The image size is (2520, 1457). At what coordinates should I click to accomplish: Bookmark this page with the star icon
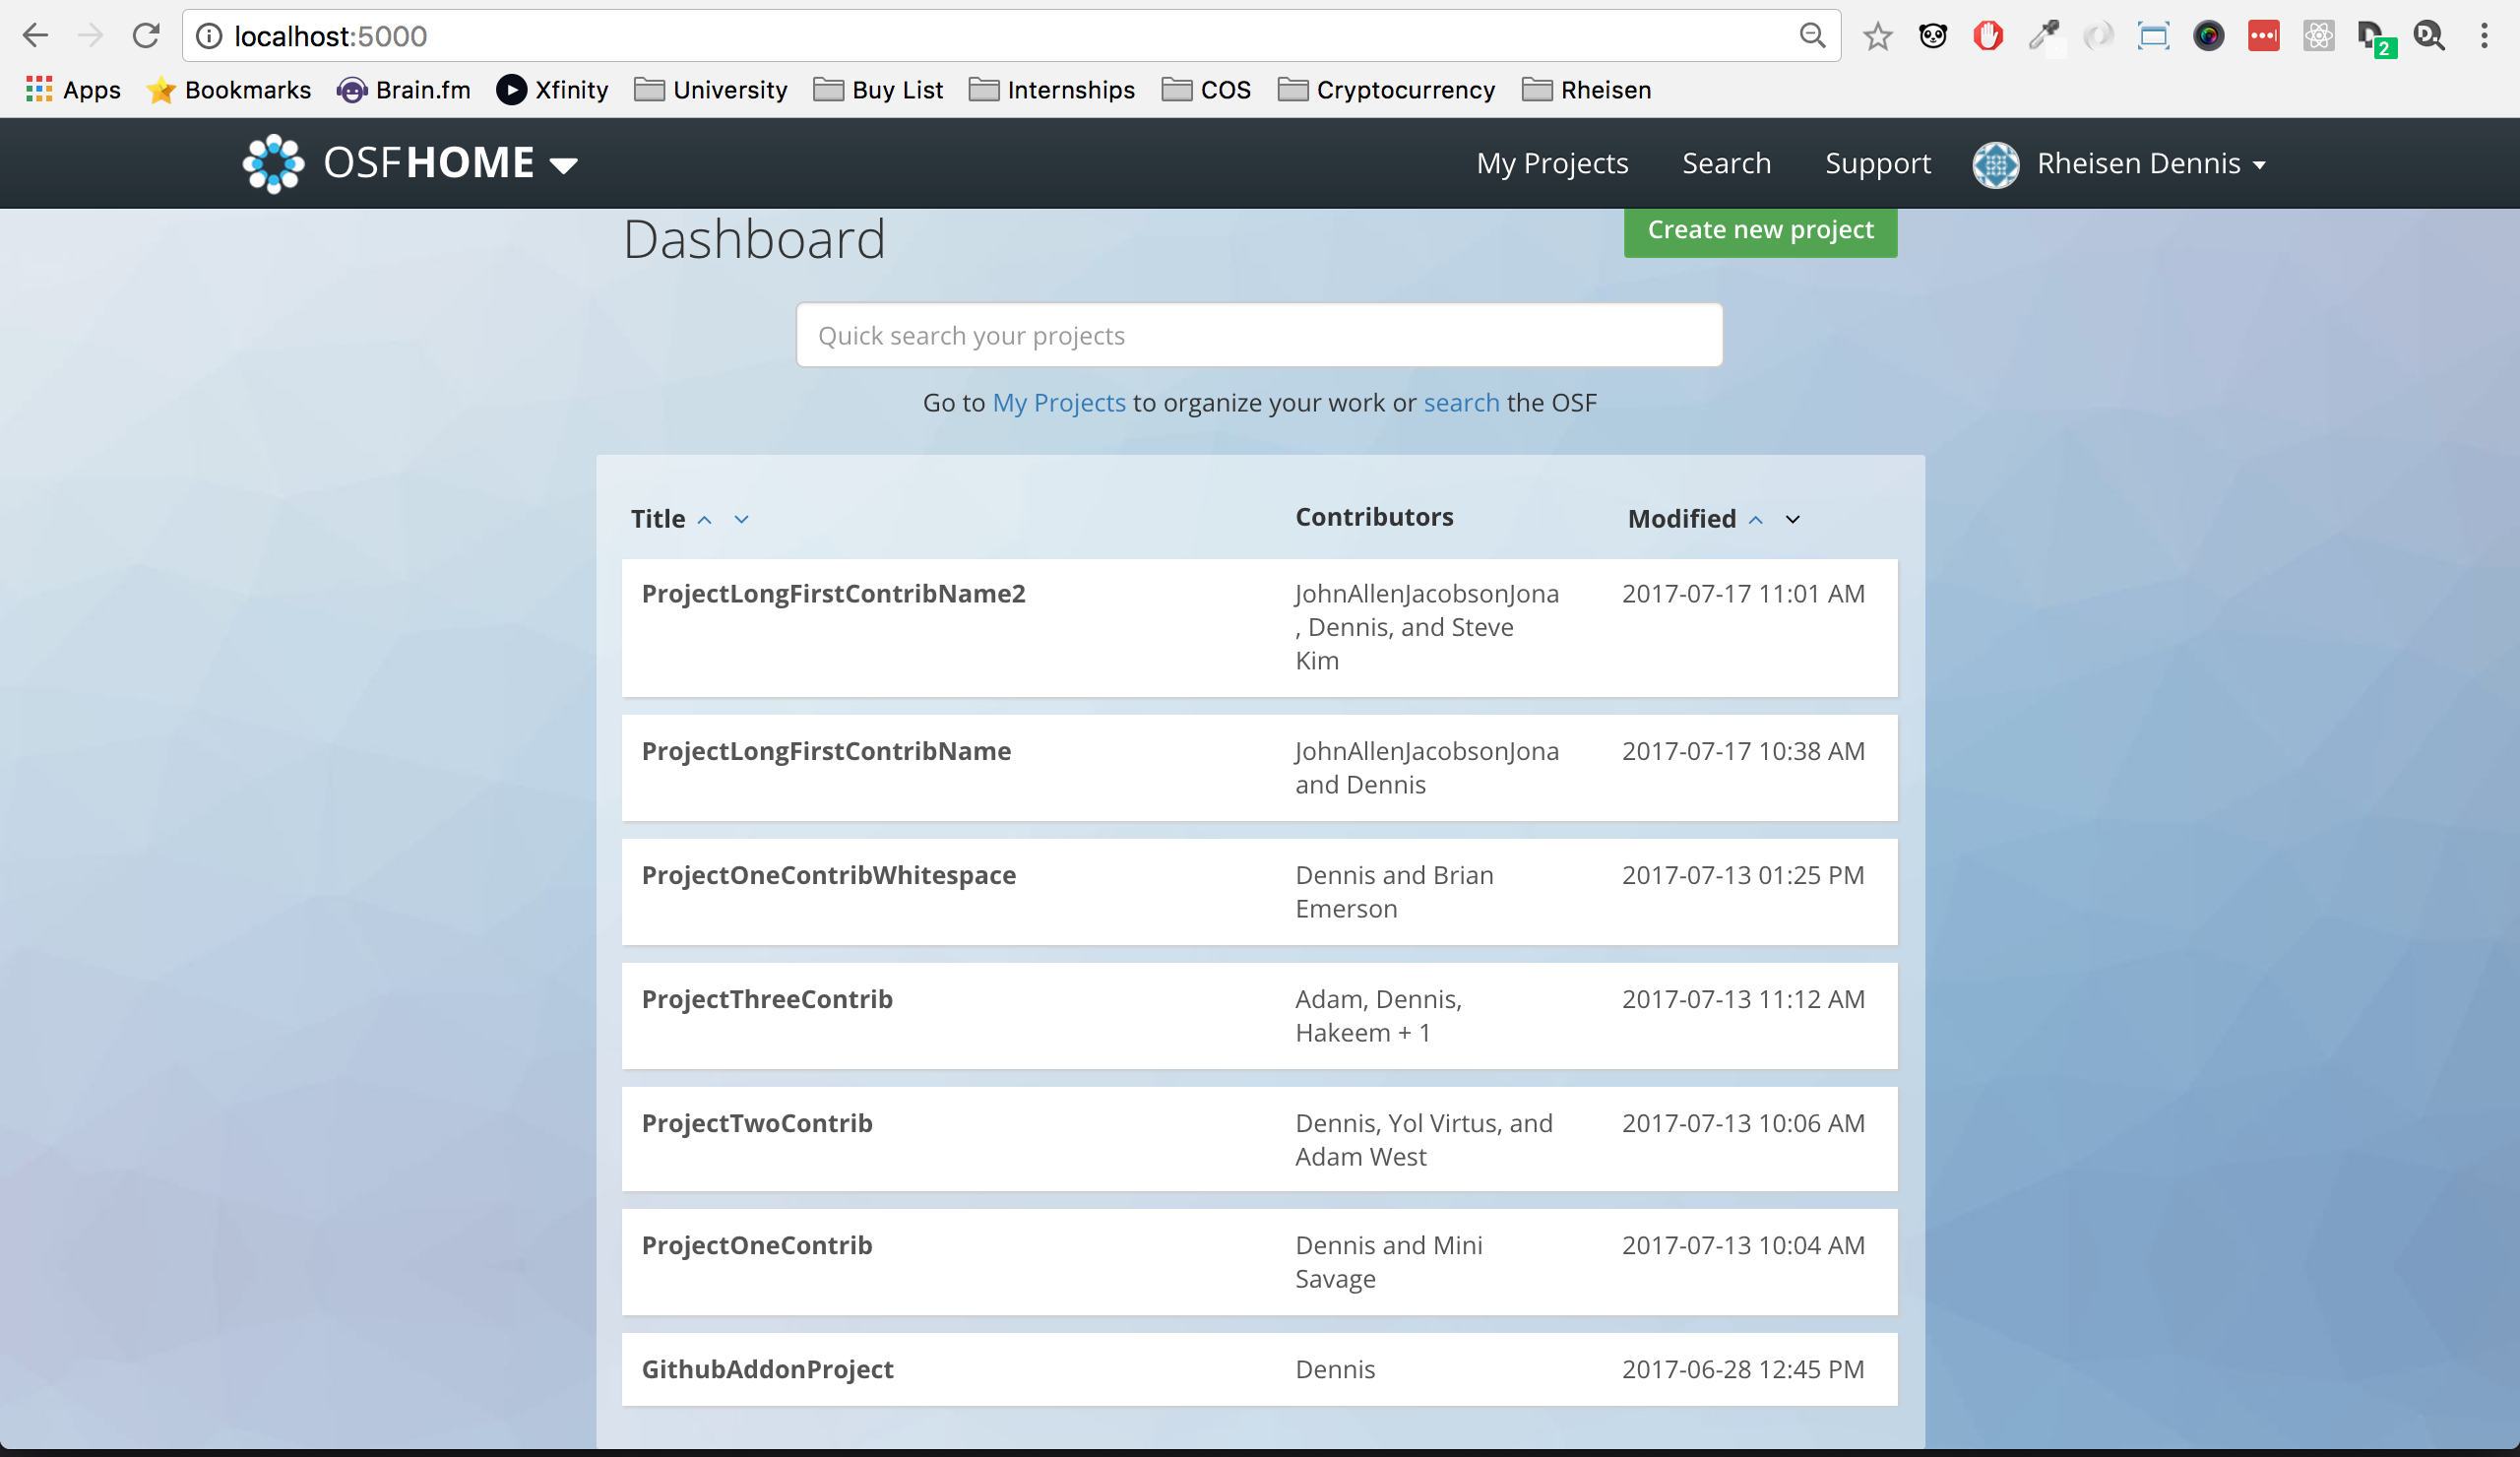click(x=1877, y=37)
